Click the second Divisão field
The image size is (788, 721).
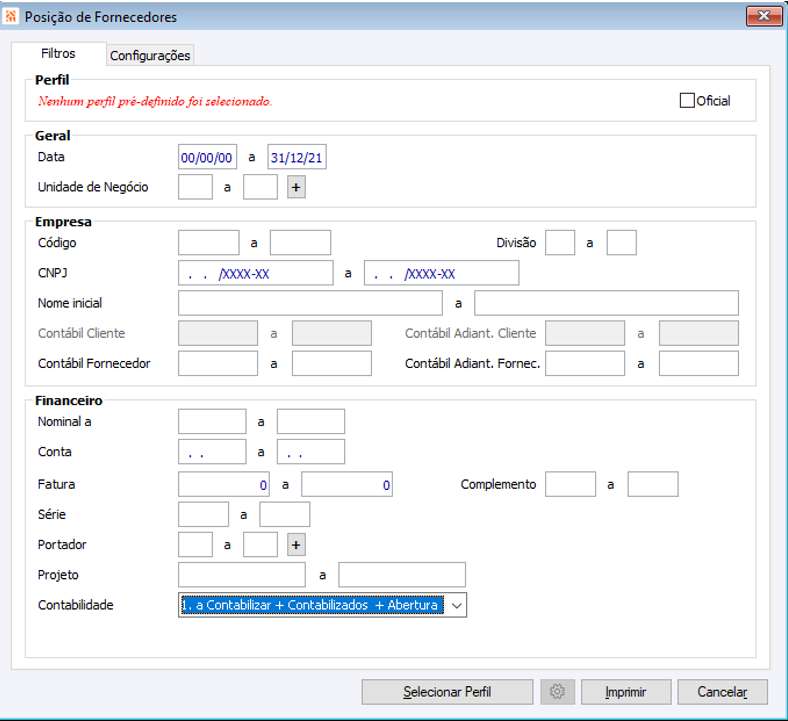622,243
